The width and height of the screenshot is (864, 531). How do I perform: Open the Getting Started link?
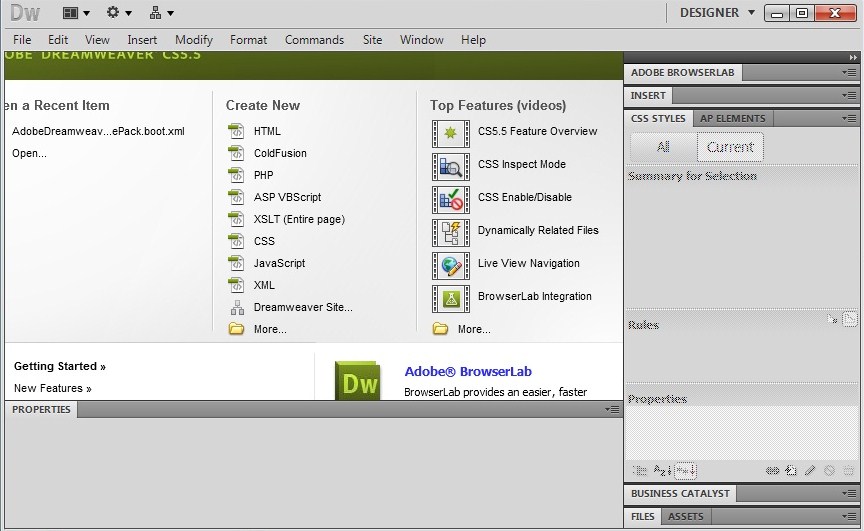point(60,366)
